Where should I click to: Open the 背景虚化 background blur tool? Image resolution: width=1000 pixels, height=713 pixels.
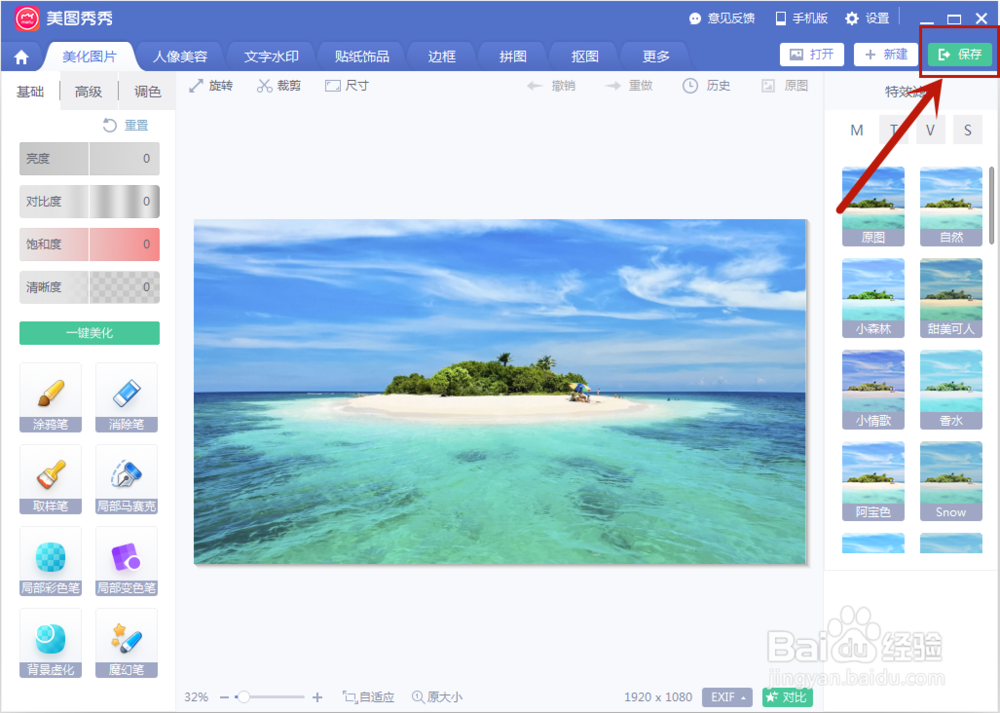(50, 642)
